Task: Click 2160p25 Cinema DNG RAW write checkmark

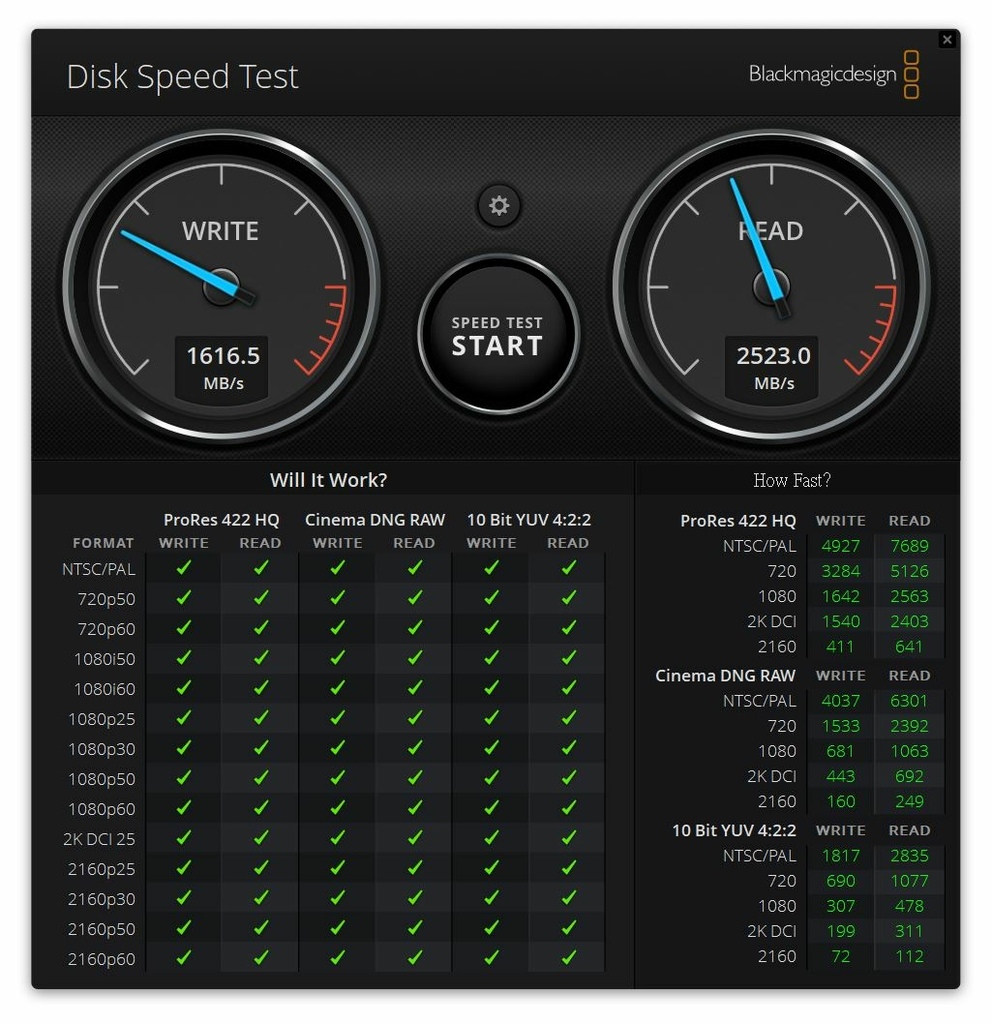Action: (338, 869)
